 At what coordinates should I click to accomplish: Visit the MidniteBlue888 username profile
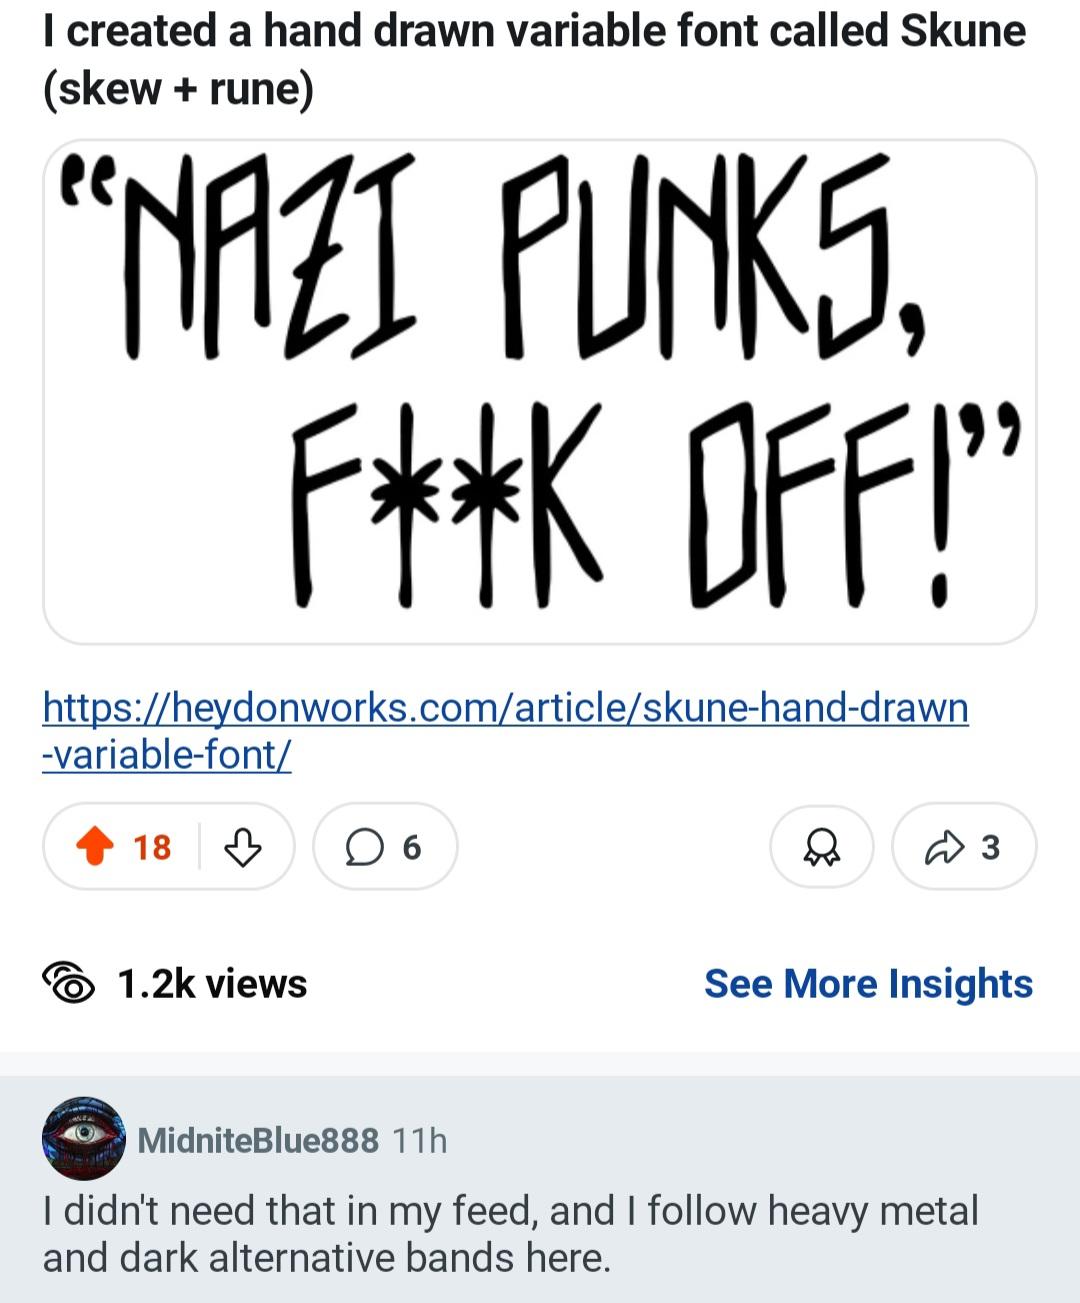258,1140
